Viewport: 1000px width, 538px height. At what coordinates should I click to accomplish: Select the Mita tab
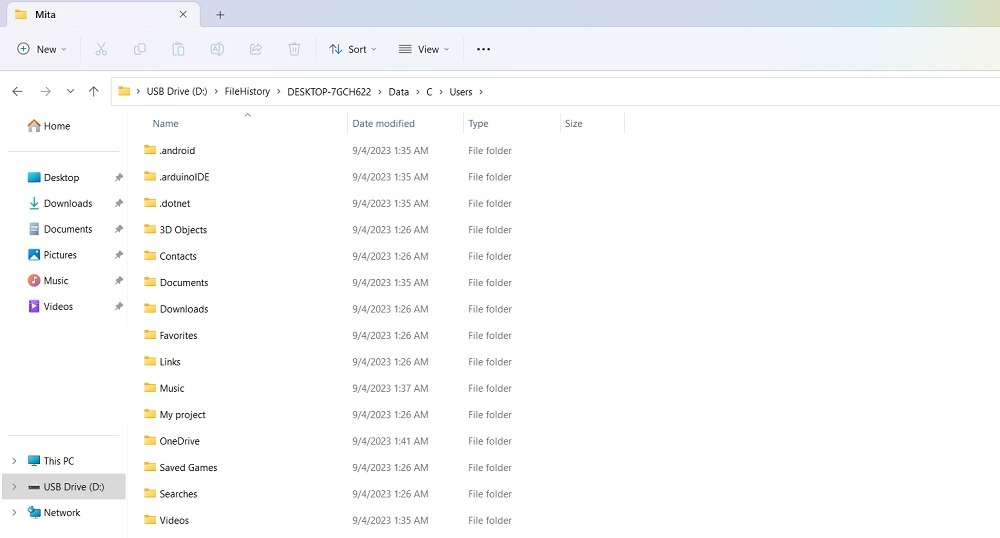point(90,15)
